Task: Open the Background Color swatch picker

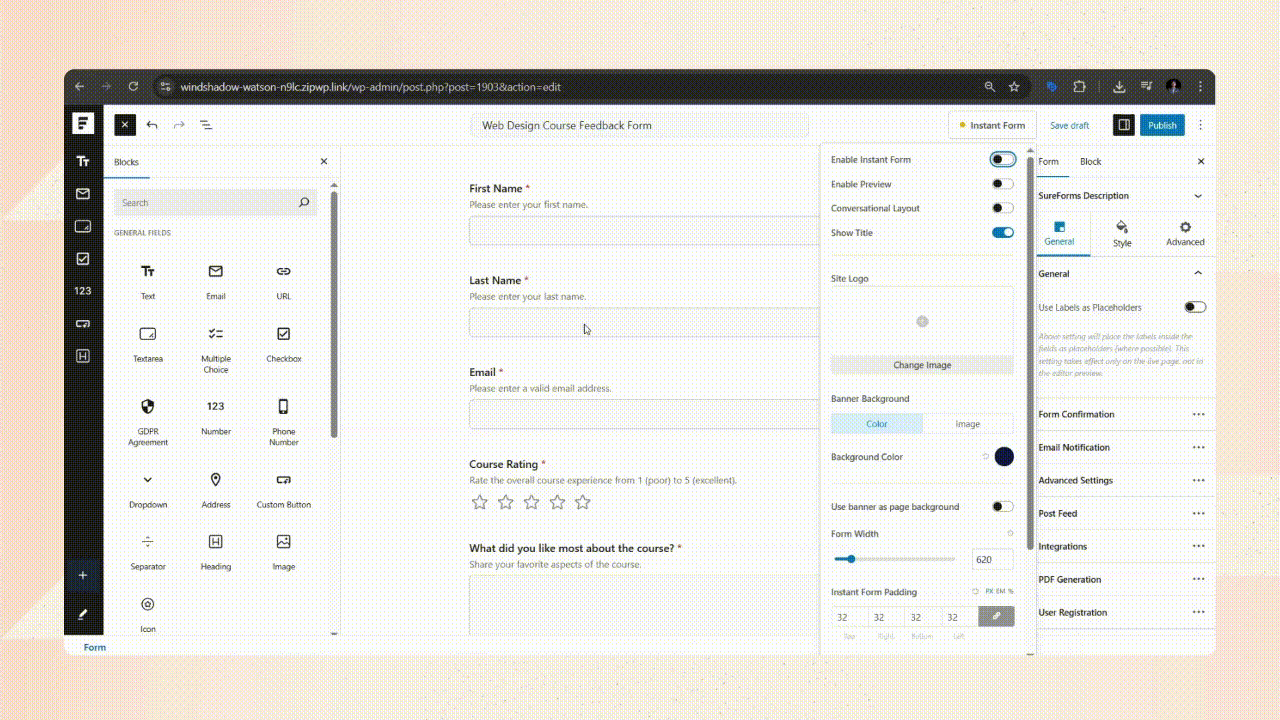Action: pos(1004,457)
